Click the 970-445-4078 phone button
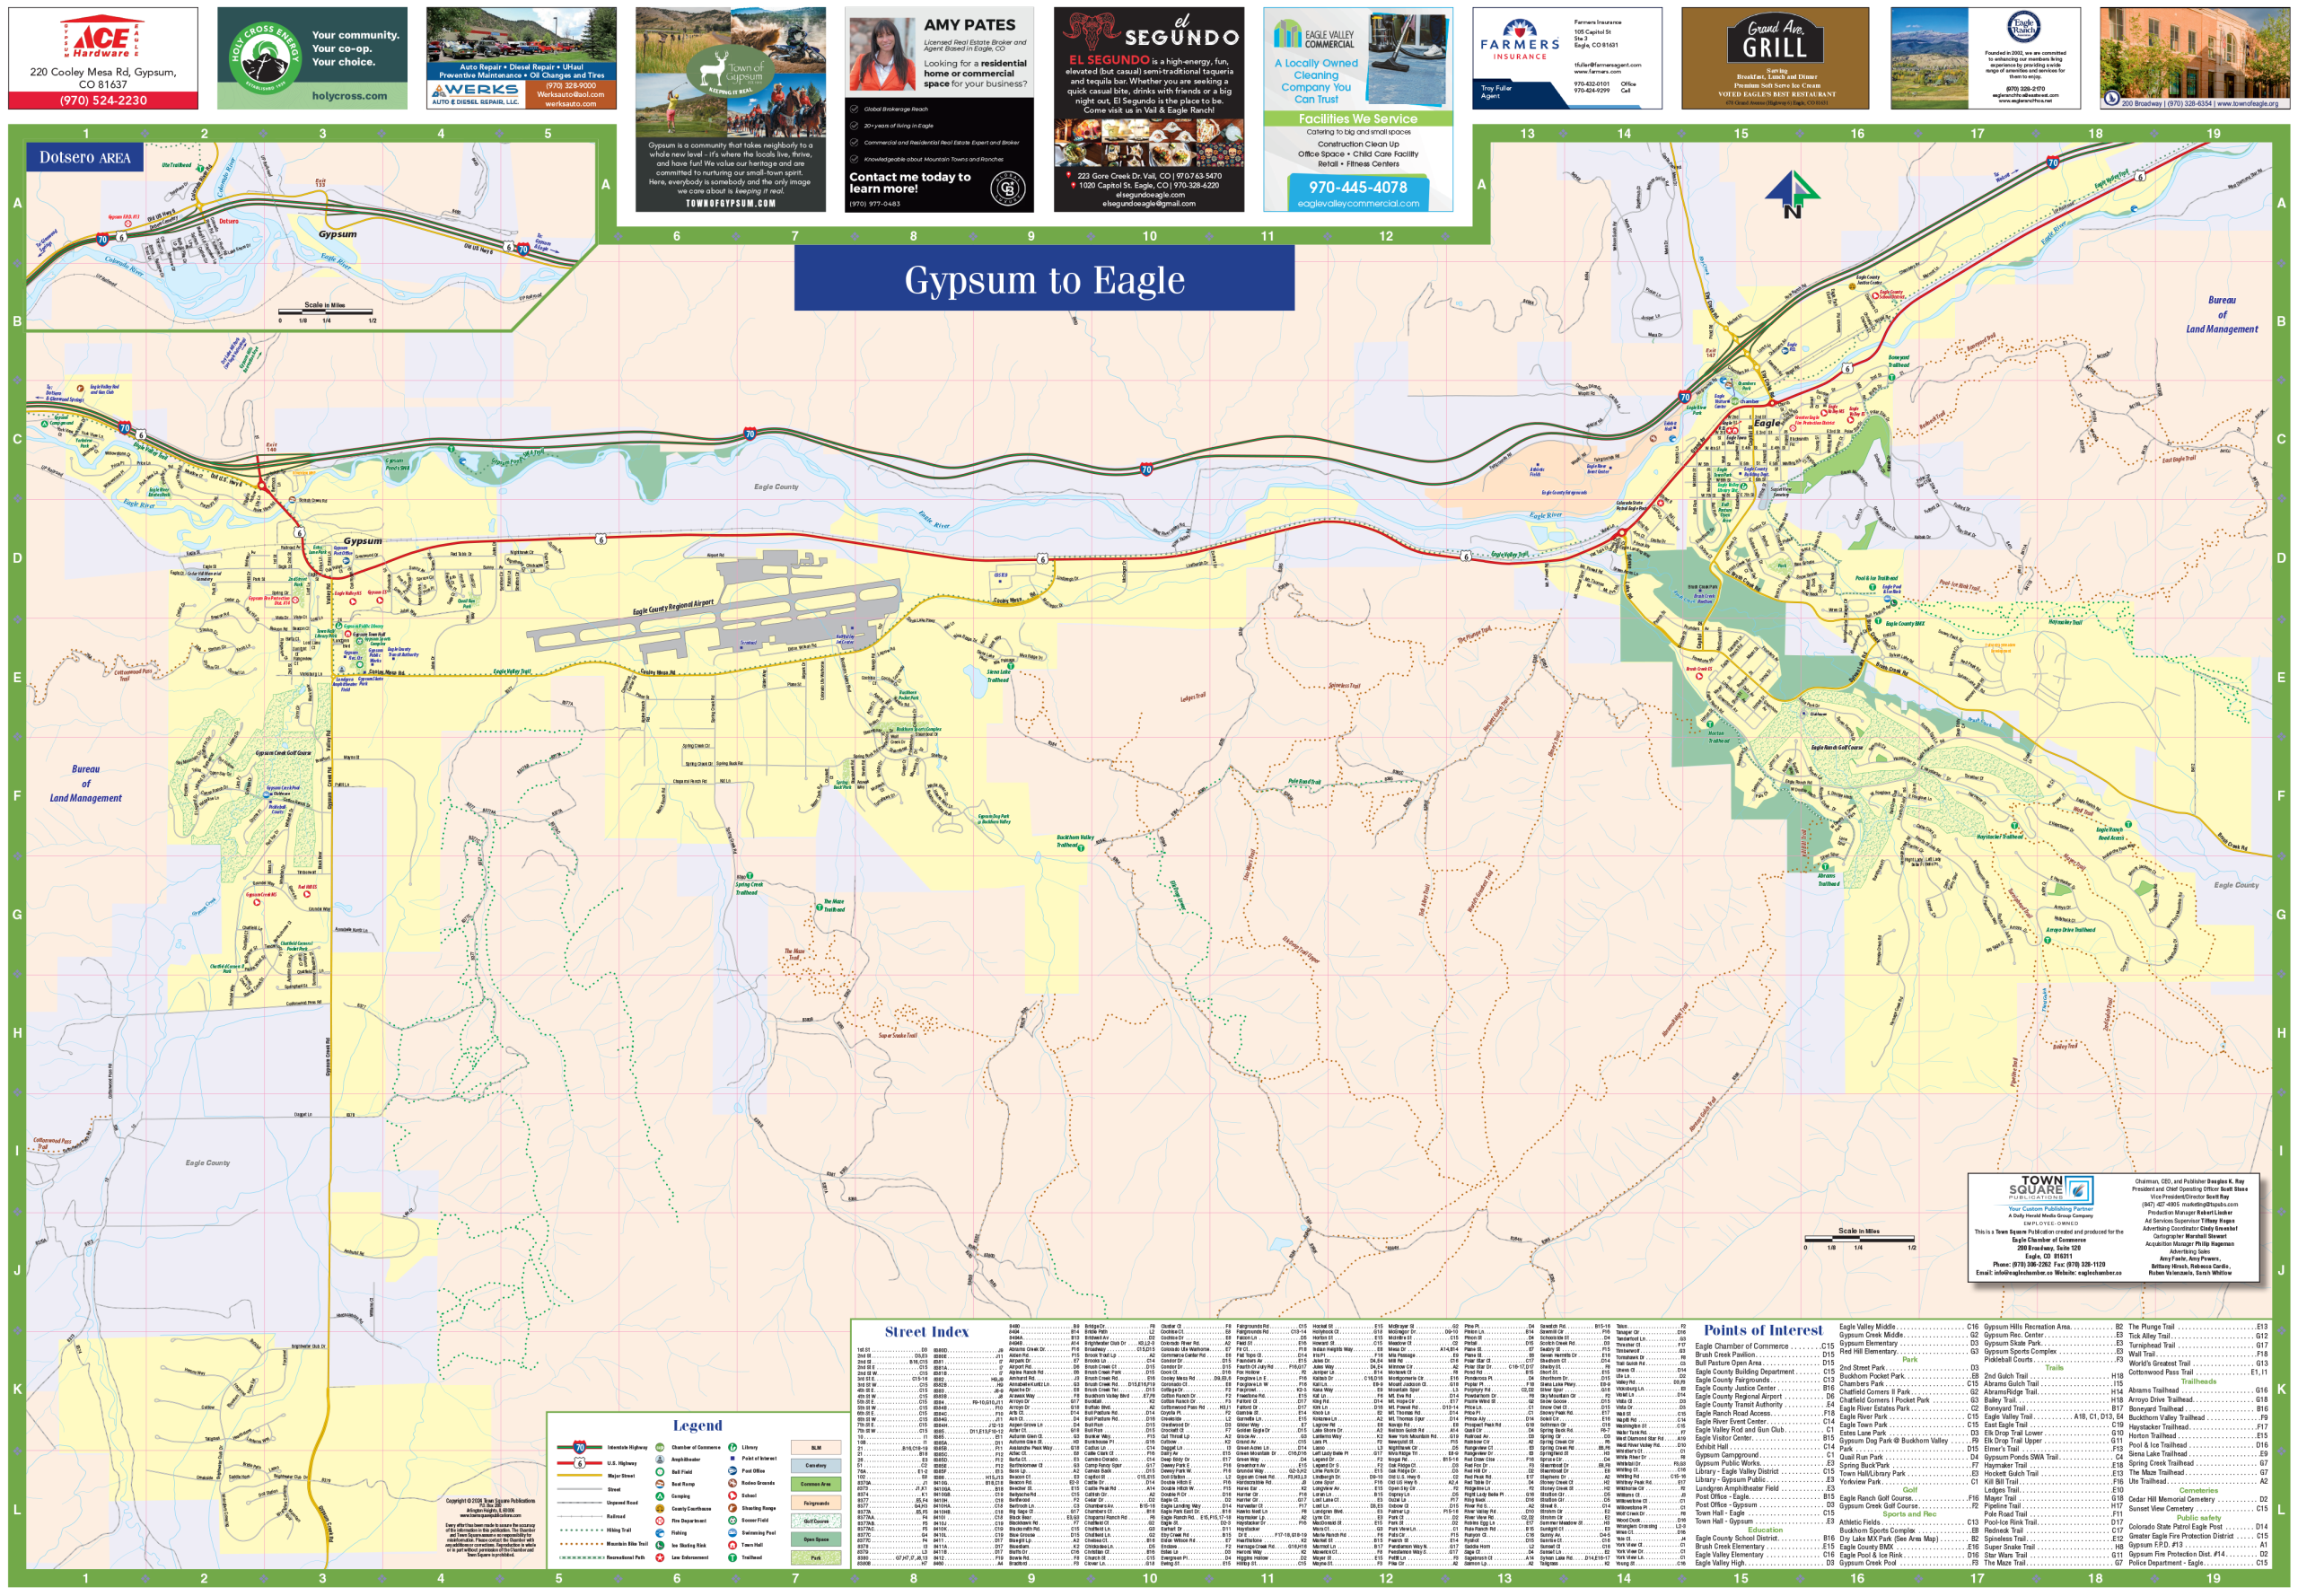 click(1358, 187)
